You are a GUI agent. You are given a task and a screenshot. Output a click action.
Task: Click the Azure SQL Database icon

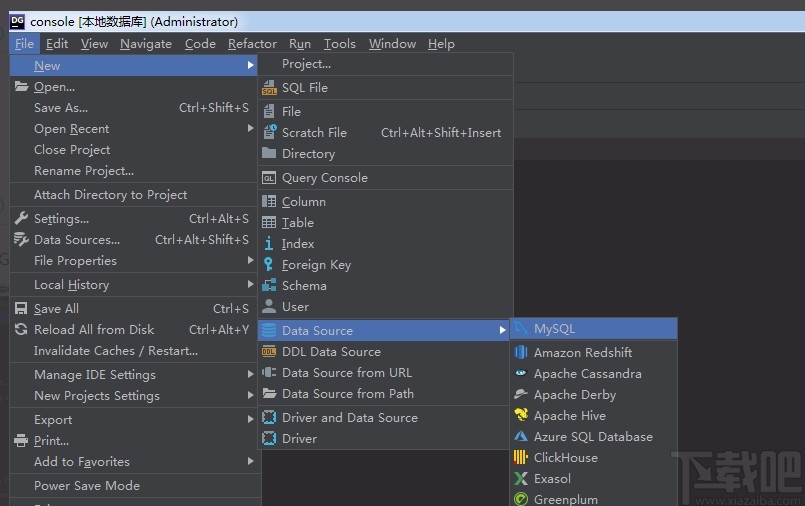pos(521,436)
